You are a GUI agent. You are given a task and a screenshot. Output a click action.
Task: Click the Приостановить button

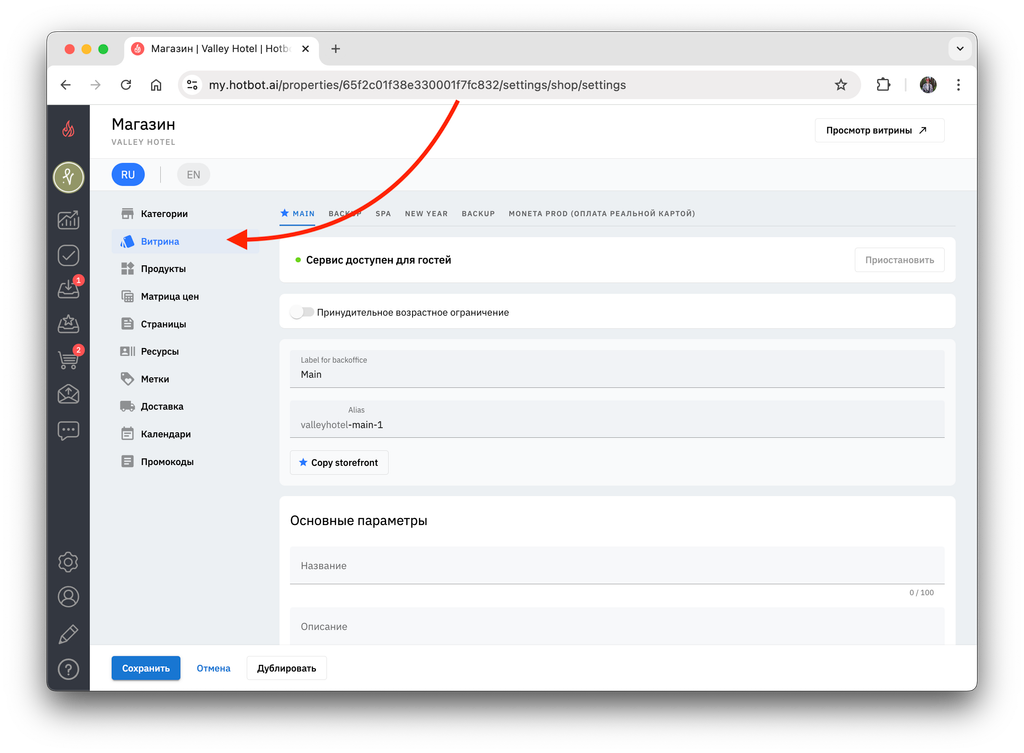coord(899,260)
